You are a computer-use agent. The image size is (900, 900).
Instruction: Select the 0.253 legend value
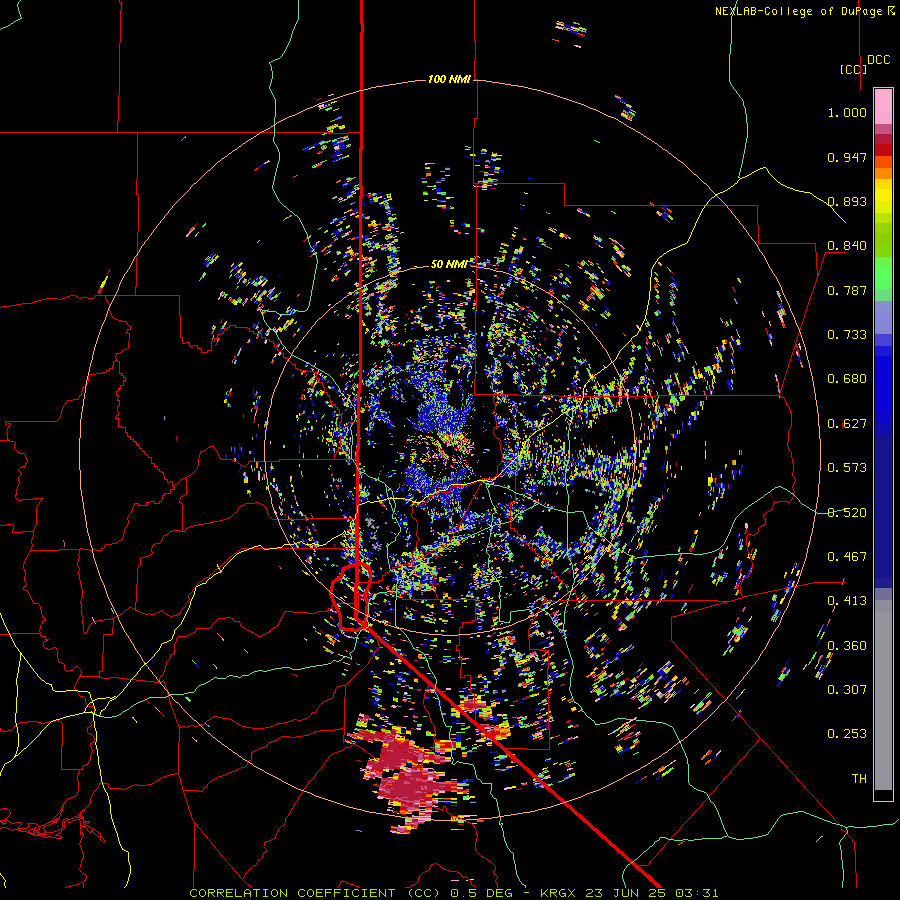(x=847, y=734)
